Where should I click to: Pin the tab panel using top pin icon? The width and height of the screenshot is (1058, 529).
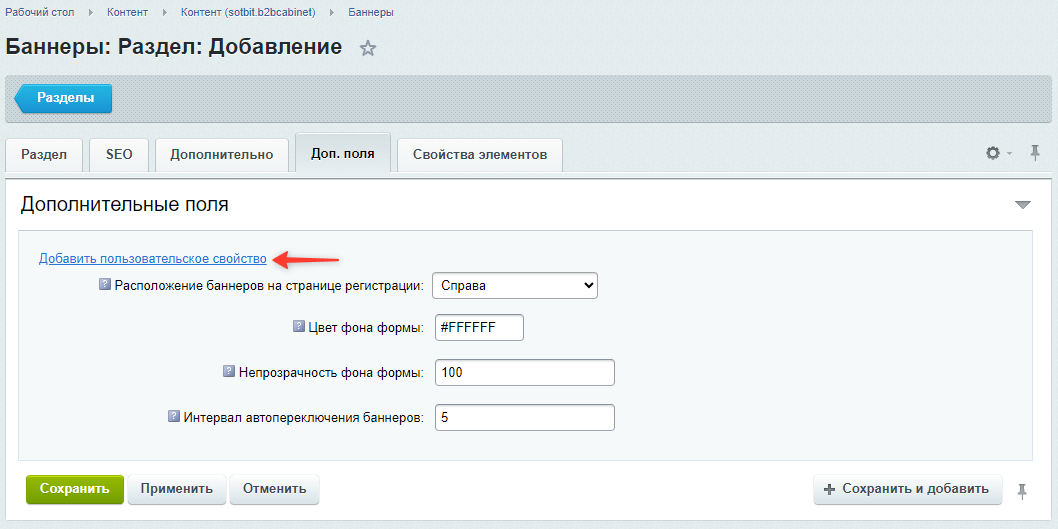click(1035, 153)
